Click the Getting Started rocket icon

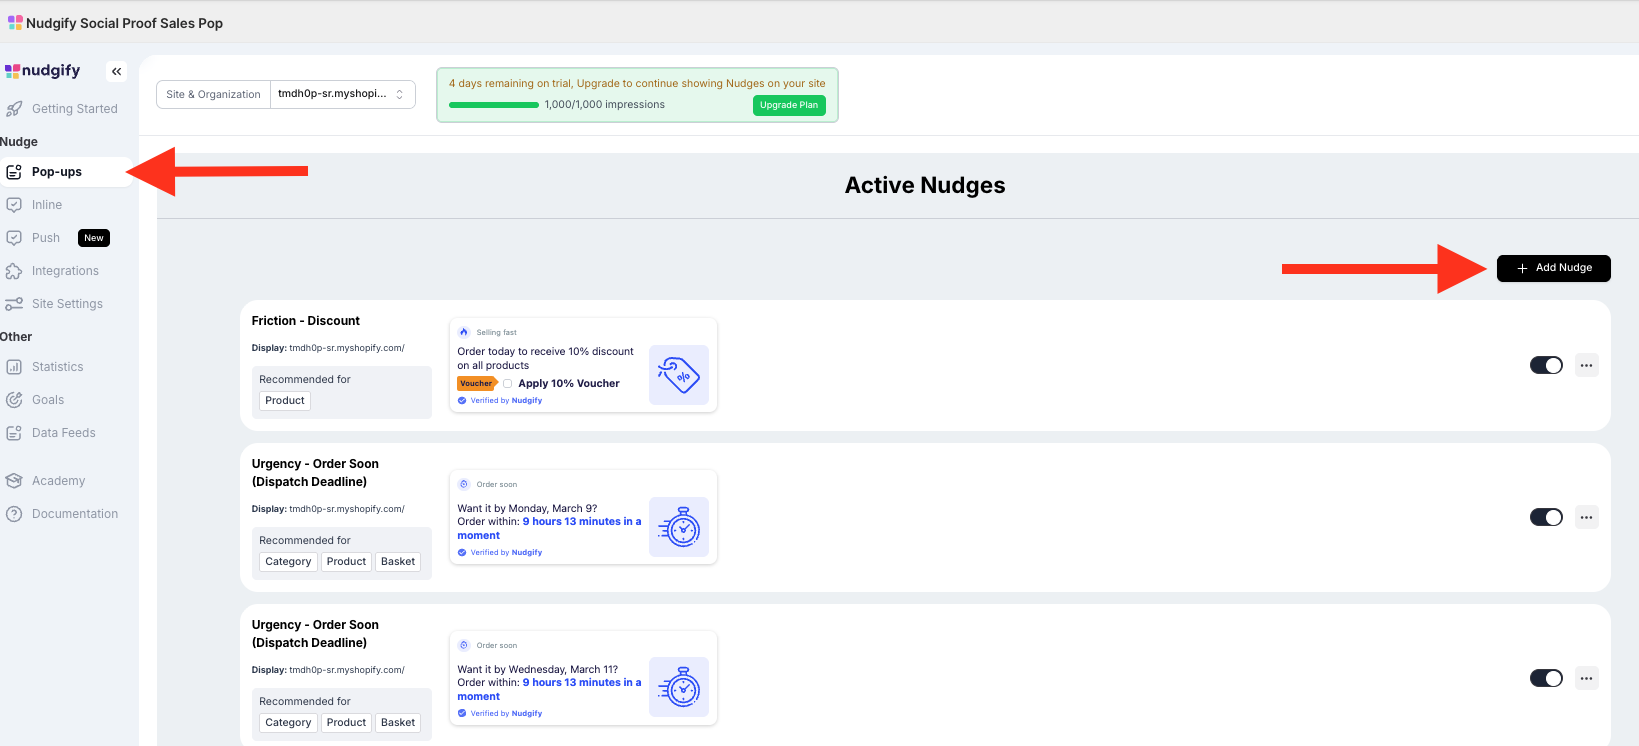(14, 109)
